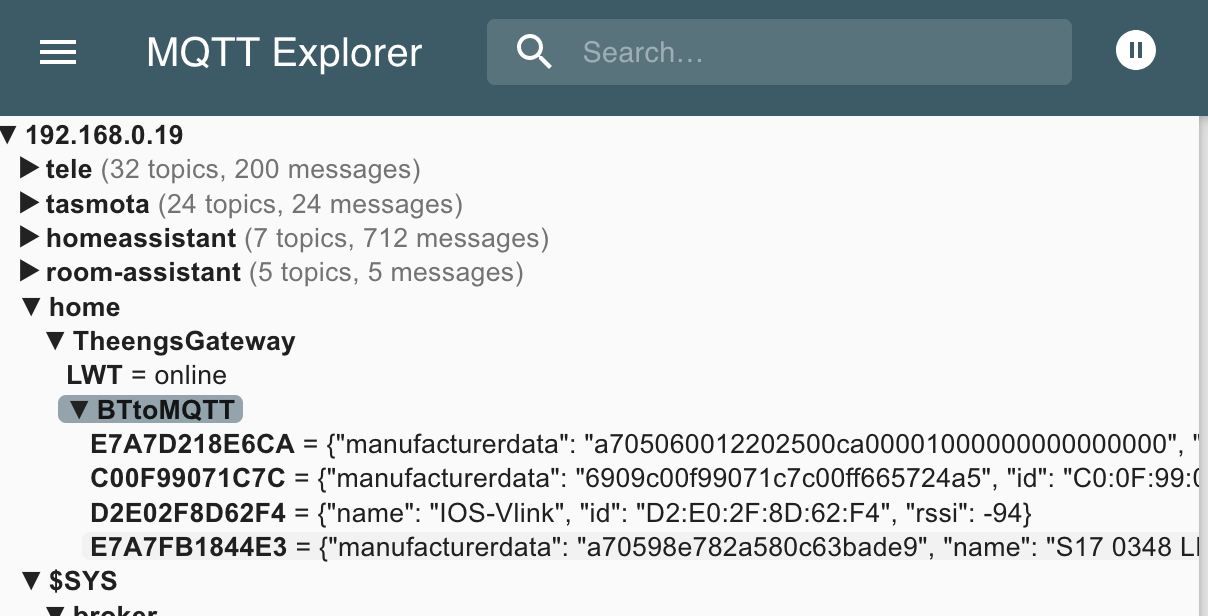The image size is (1208, 616).
Task: Click the search magnifier icon
Action: [x=534, y=52]
